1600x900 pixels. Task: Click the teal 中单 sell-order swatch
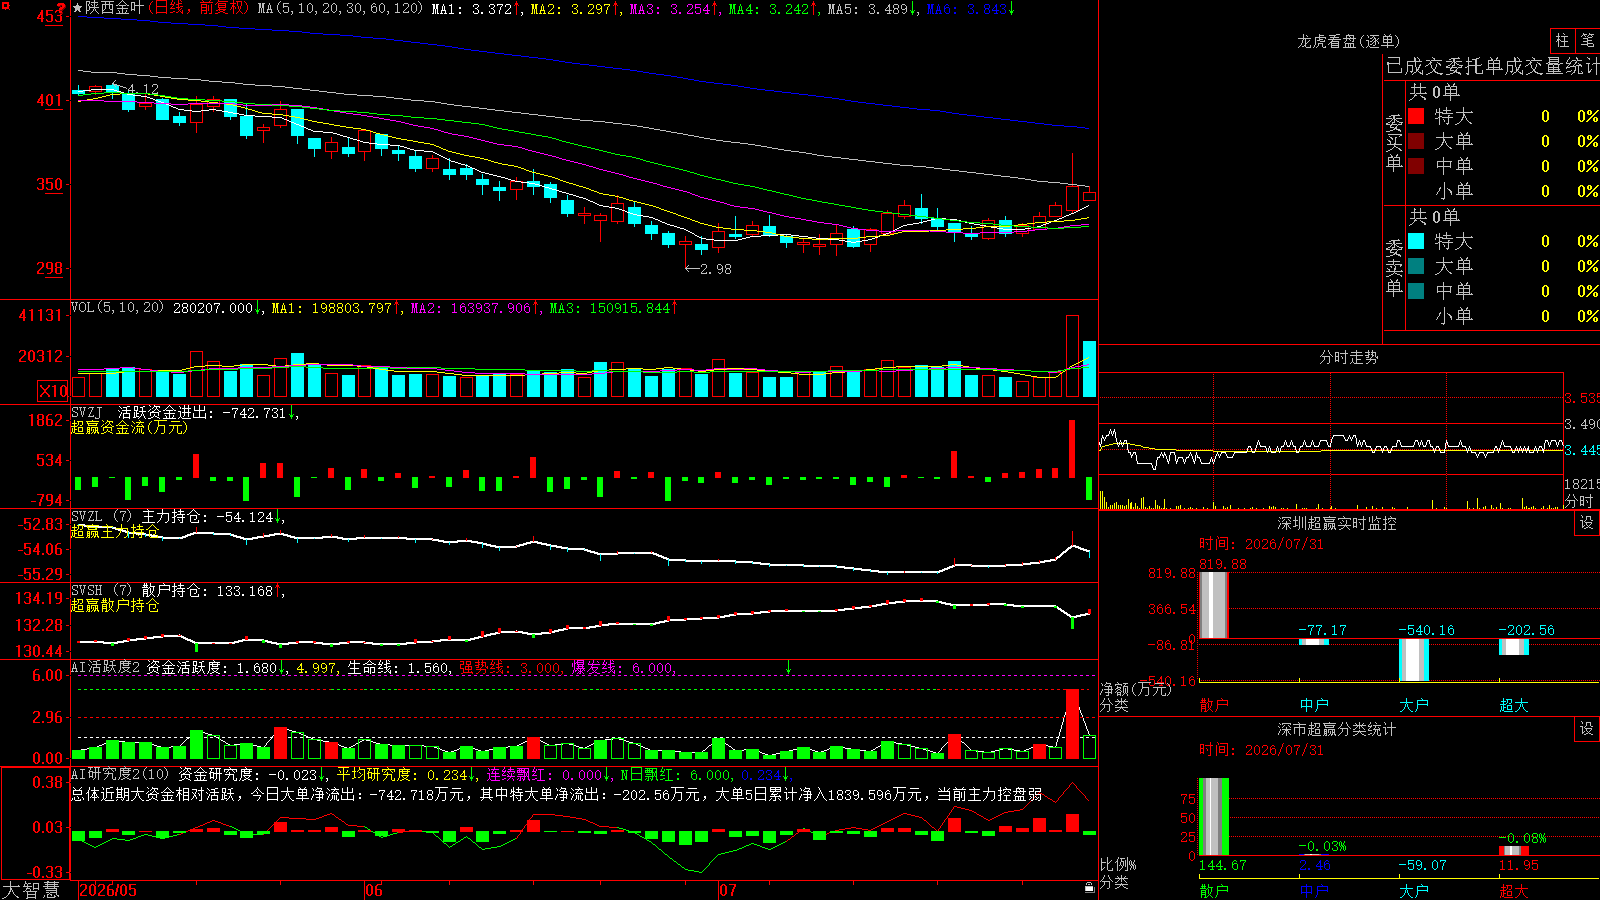point(1416,291)
